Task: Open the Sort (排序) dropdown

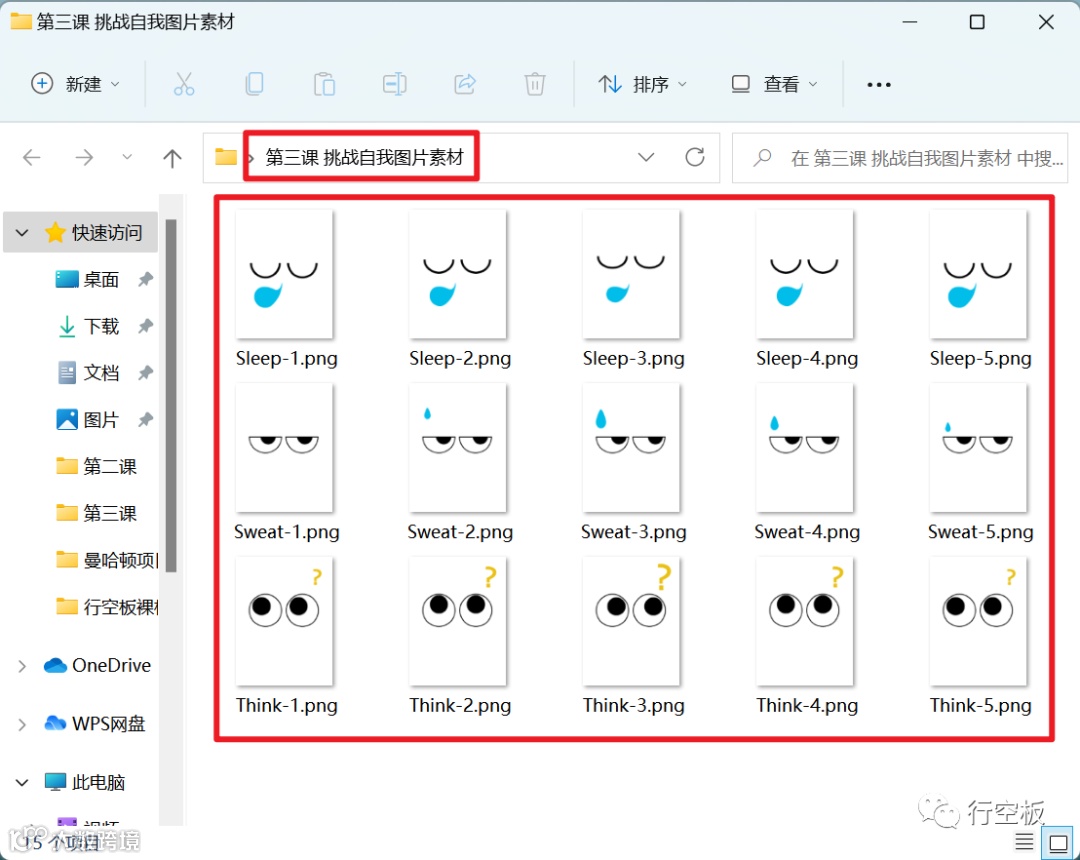Action: [x=642, y=84]
